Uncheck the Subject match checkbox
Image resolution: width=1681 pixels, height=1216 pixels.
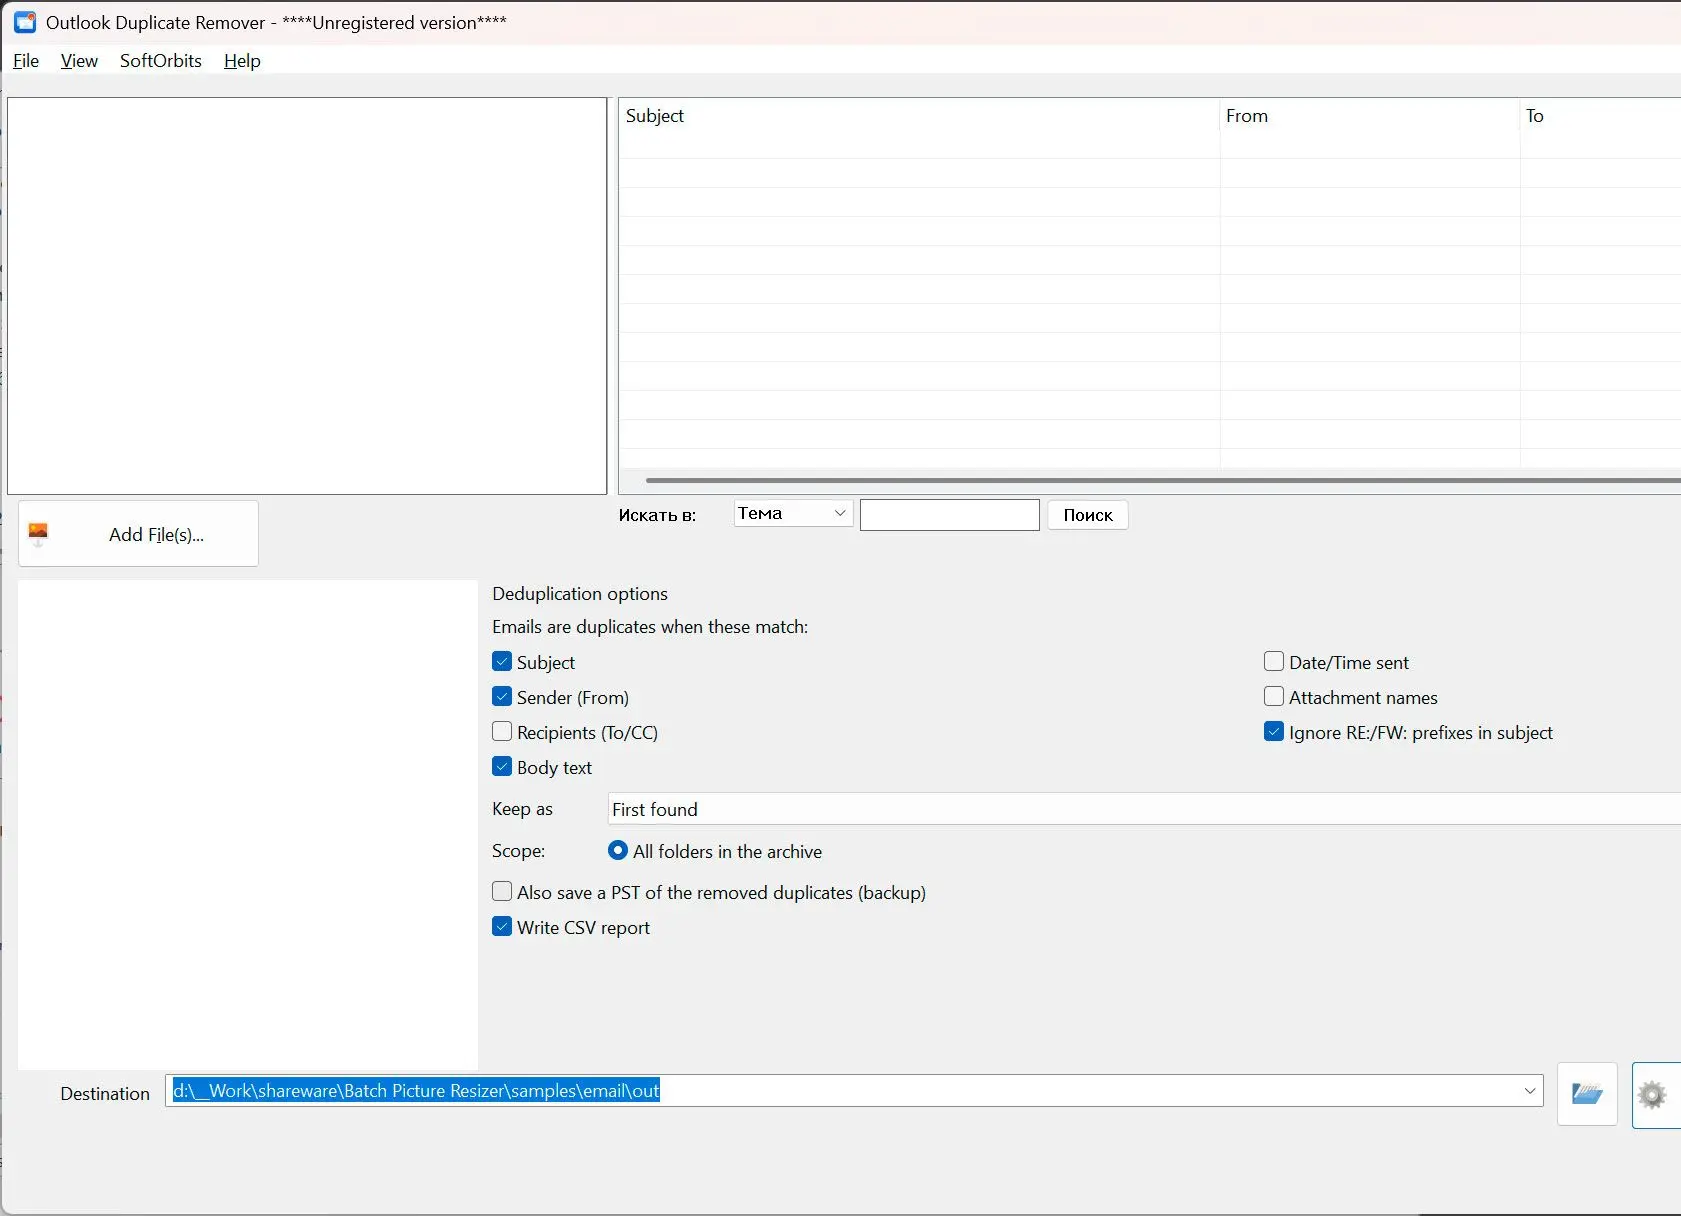coord(502,662)
